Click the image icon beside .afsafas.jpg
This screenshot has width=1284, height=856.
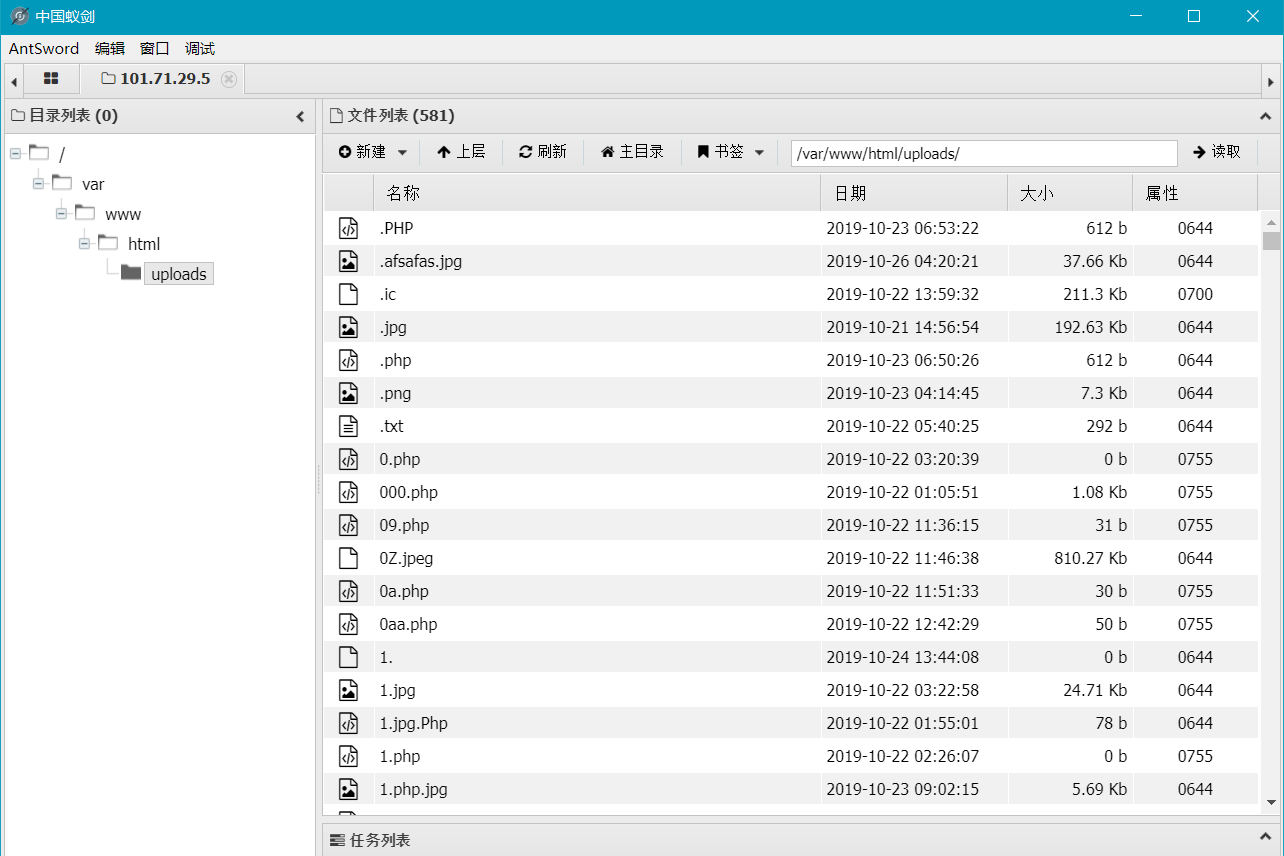coord(348,261)
